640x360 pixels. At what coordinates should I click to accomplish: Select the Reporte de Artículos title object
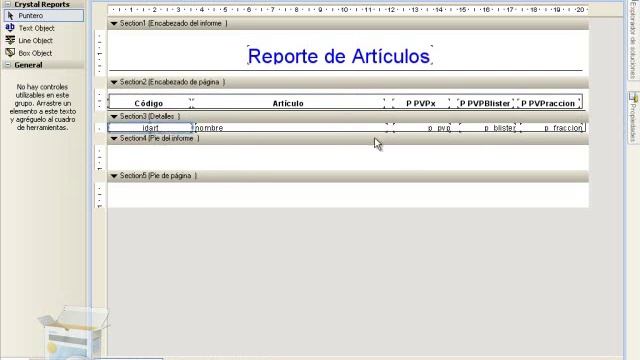point(339,56)
